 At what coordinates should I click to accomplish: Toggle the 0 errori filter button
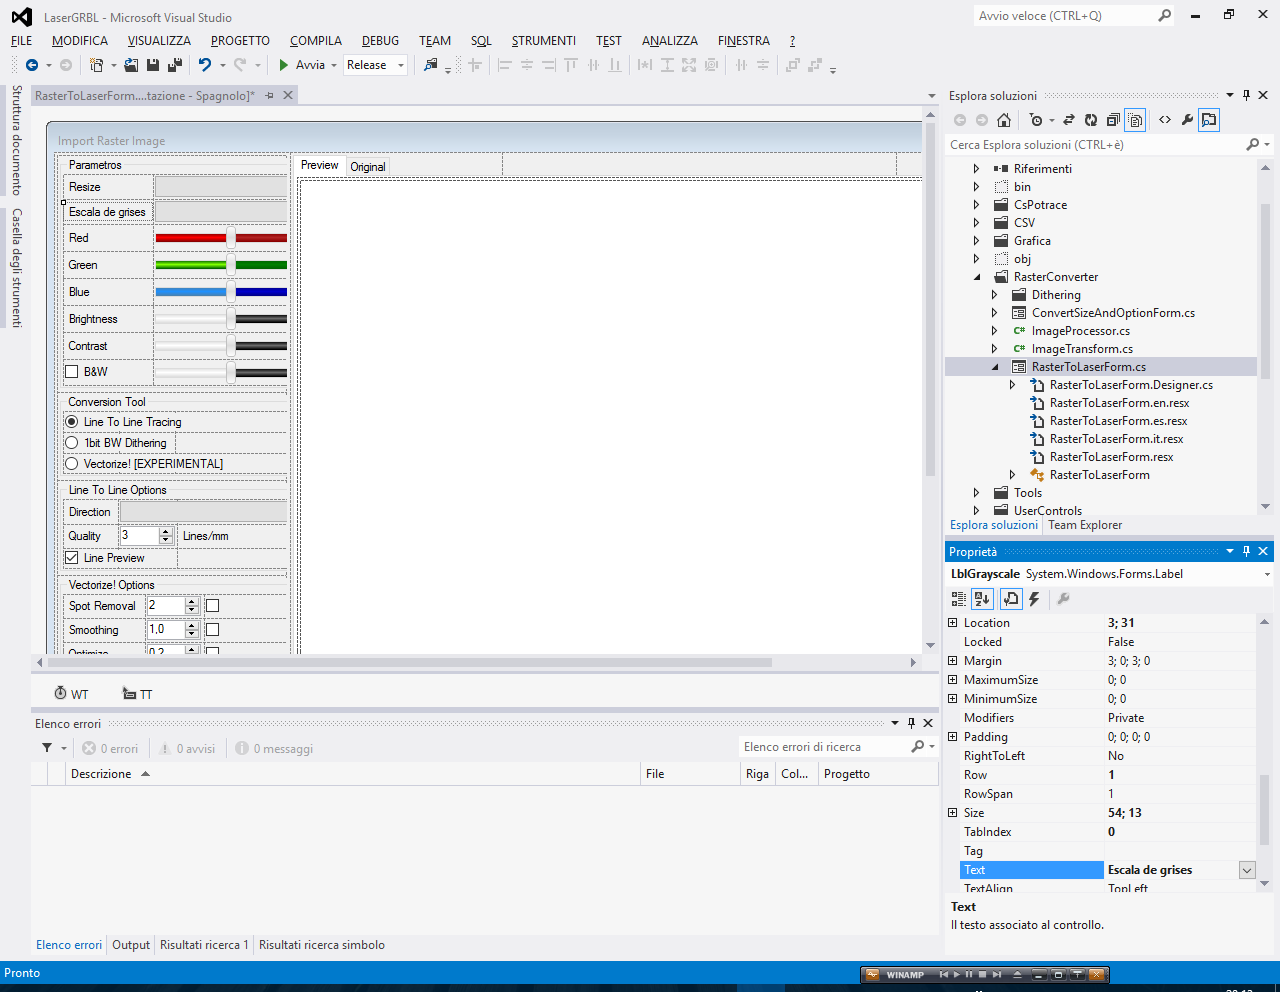(x=110, y=748)
